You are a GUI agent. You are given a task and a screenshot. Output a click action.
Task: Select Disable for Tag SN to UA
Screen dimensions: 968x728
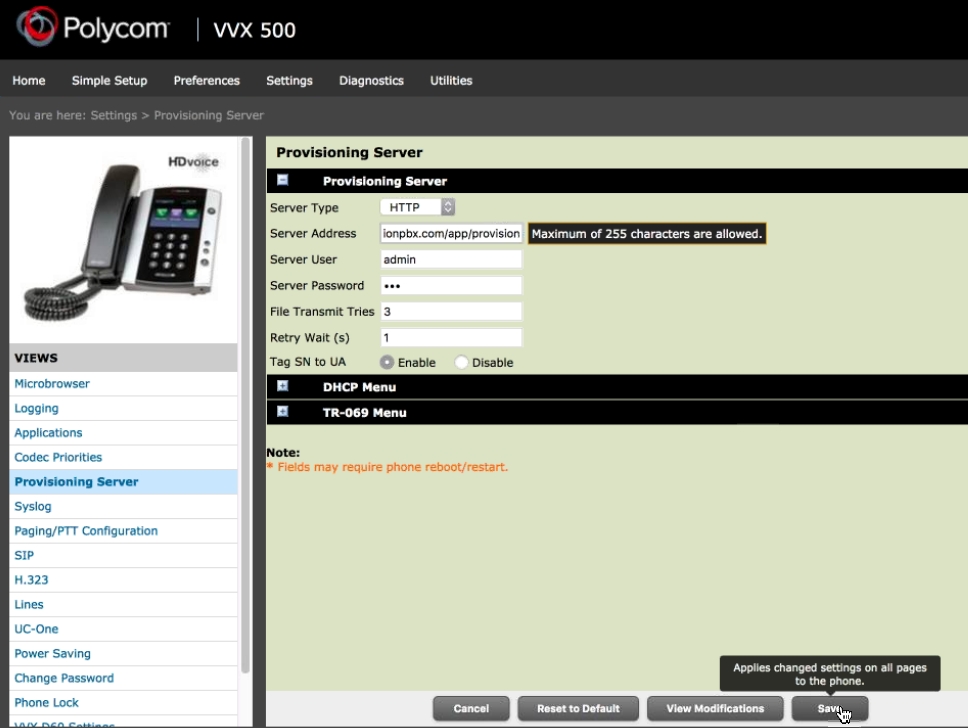461,362
